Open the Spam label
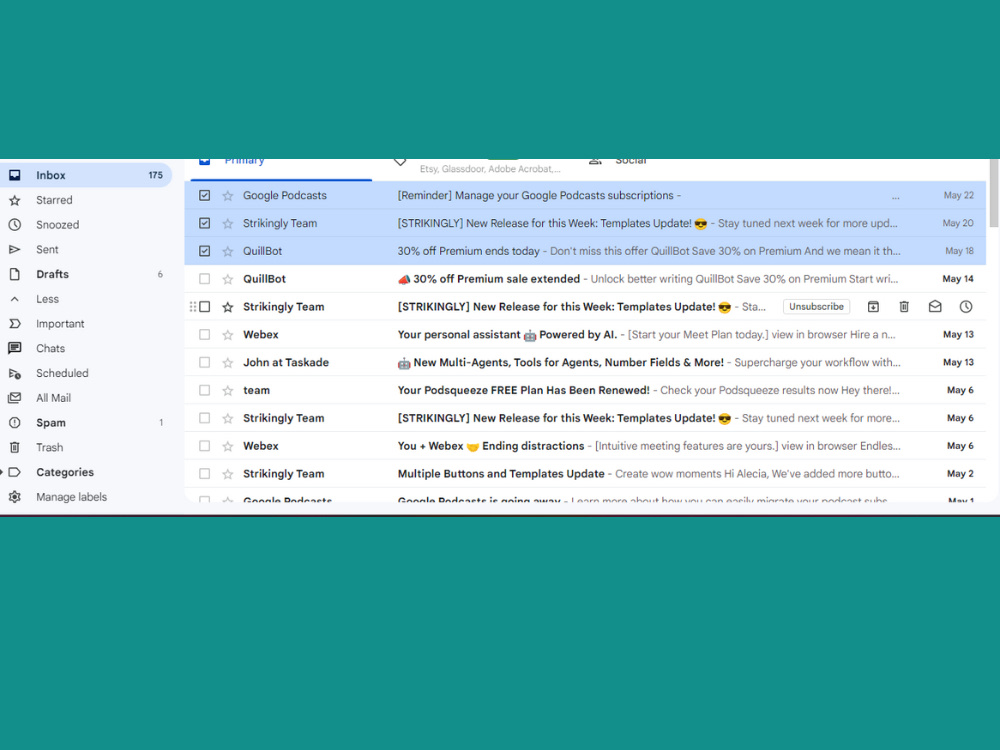The image size is (1000, 750). 51,423
